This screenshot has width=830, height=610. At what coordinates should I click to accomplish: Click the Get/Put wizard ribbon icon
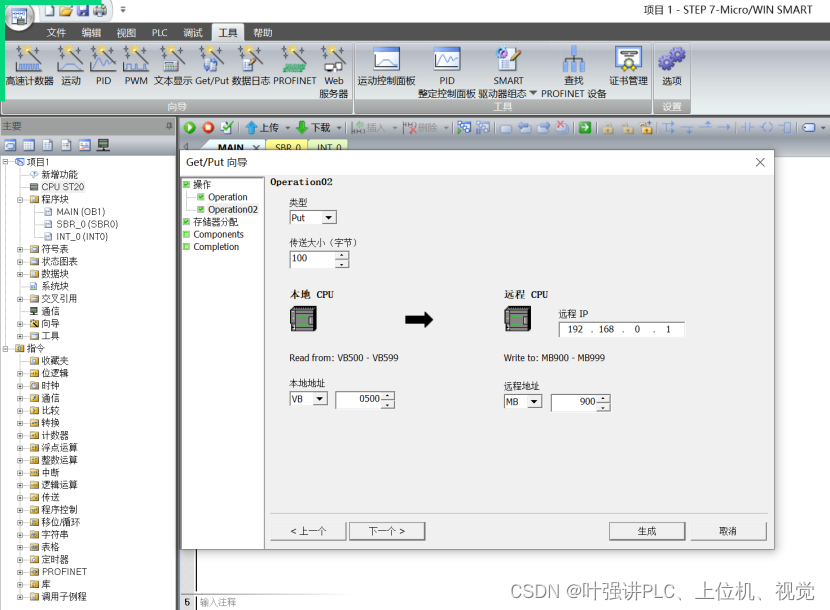[212, 65]
